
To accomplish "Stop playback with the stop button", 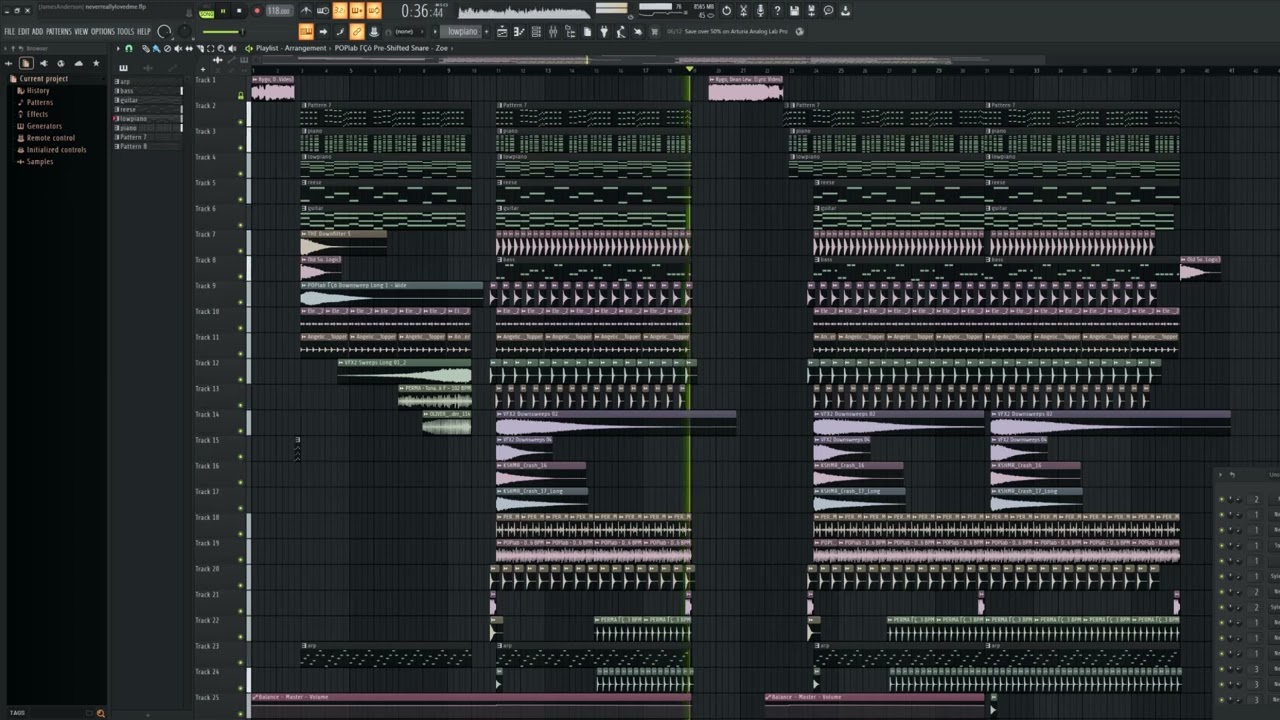I will [x=239, y=10].
